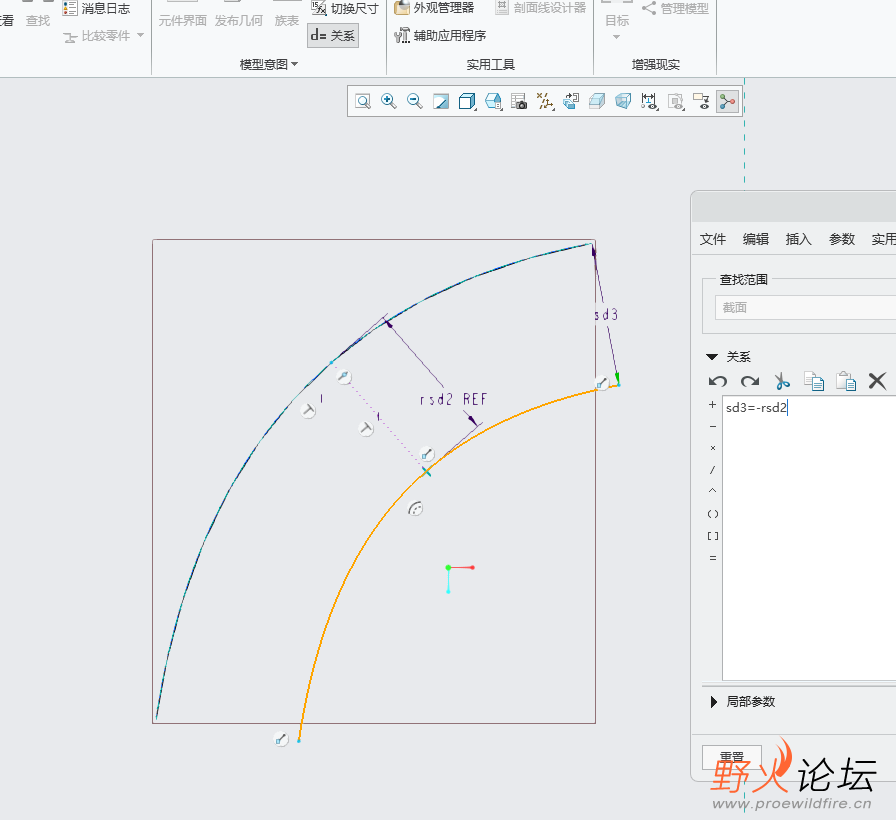Click the sketch view orientation icon
Image resolution: width=896 pixels, height=820 pixels.
click(571, 102)
